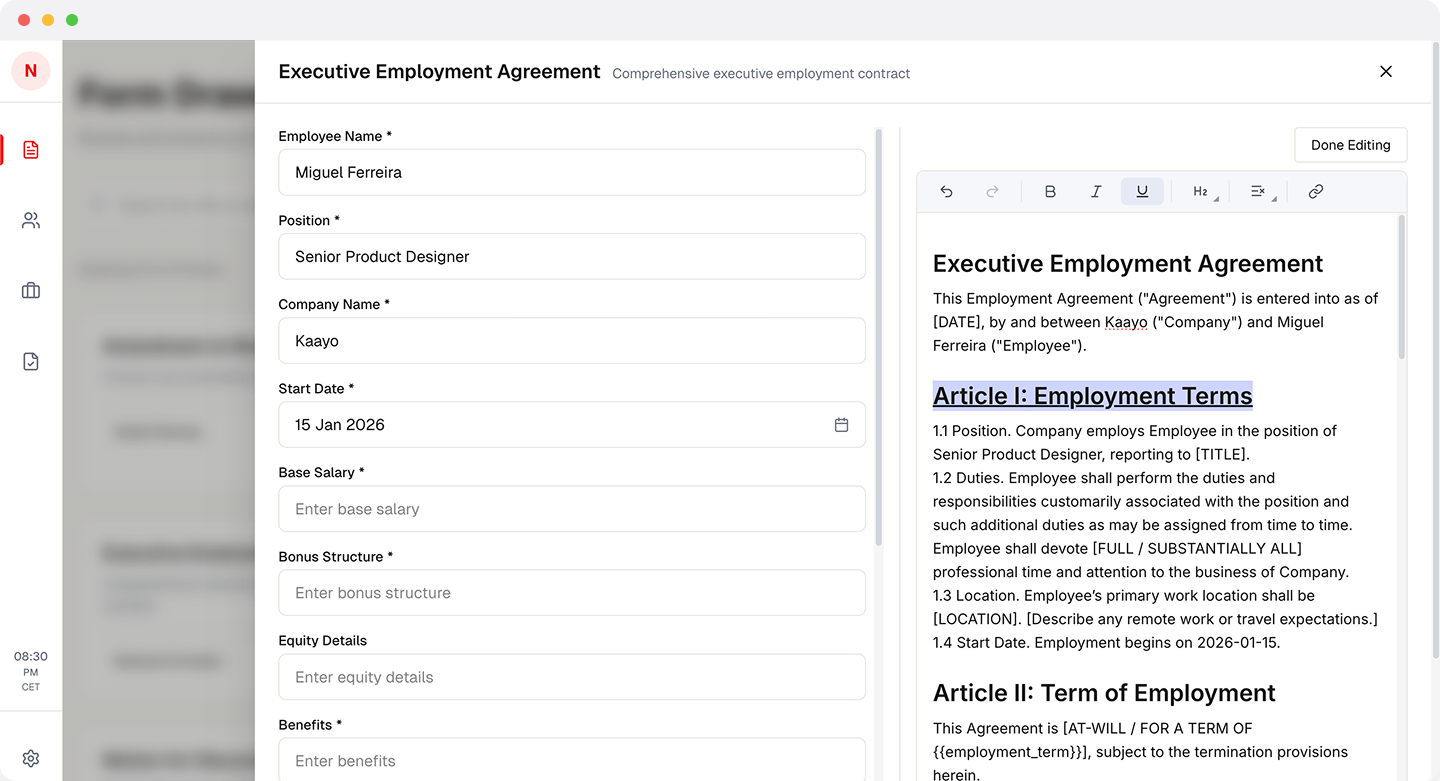Click the N avatar at the top of sidebar

(x=30, y=71)
